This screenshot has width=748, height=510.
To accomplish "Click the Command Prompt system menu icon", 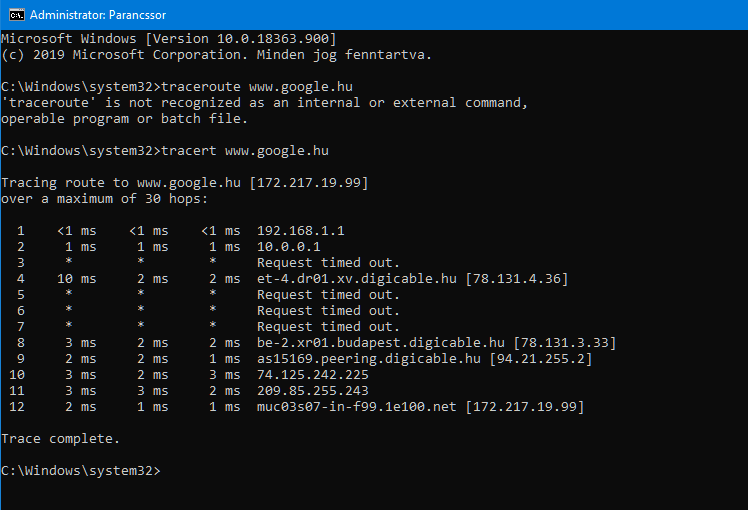I will pos(13,15).
